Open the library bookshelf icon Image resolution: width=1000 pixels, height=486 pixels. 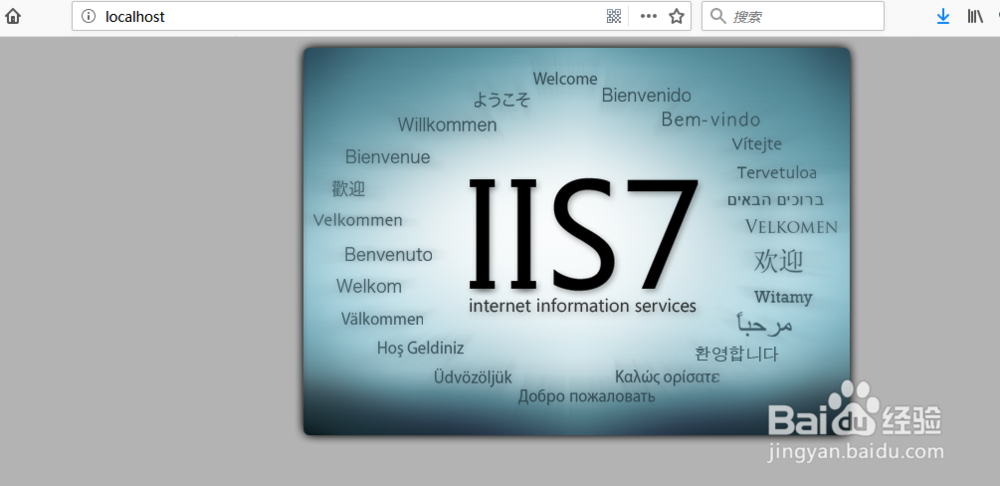pos(975,17)
